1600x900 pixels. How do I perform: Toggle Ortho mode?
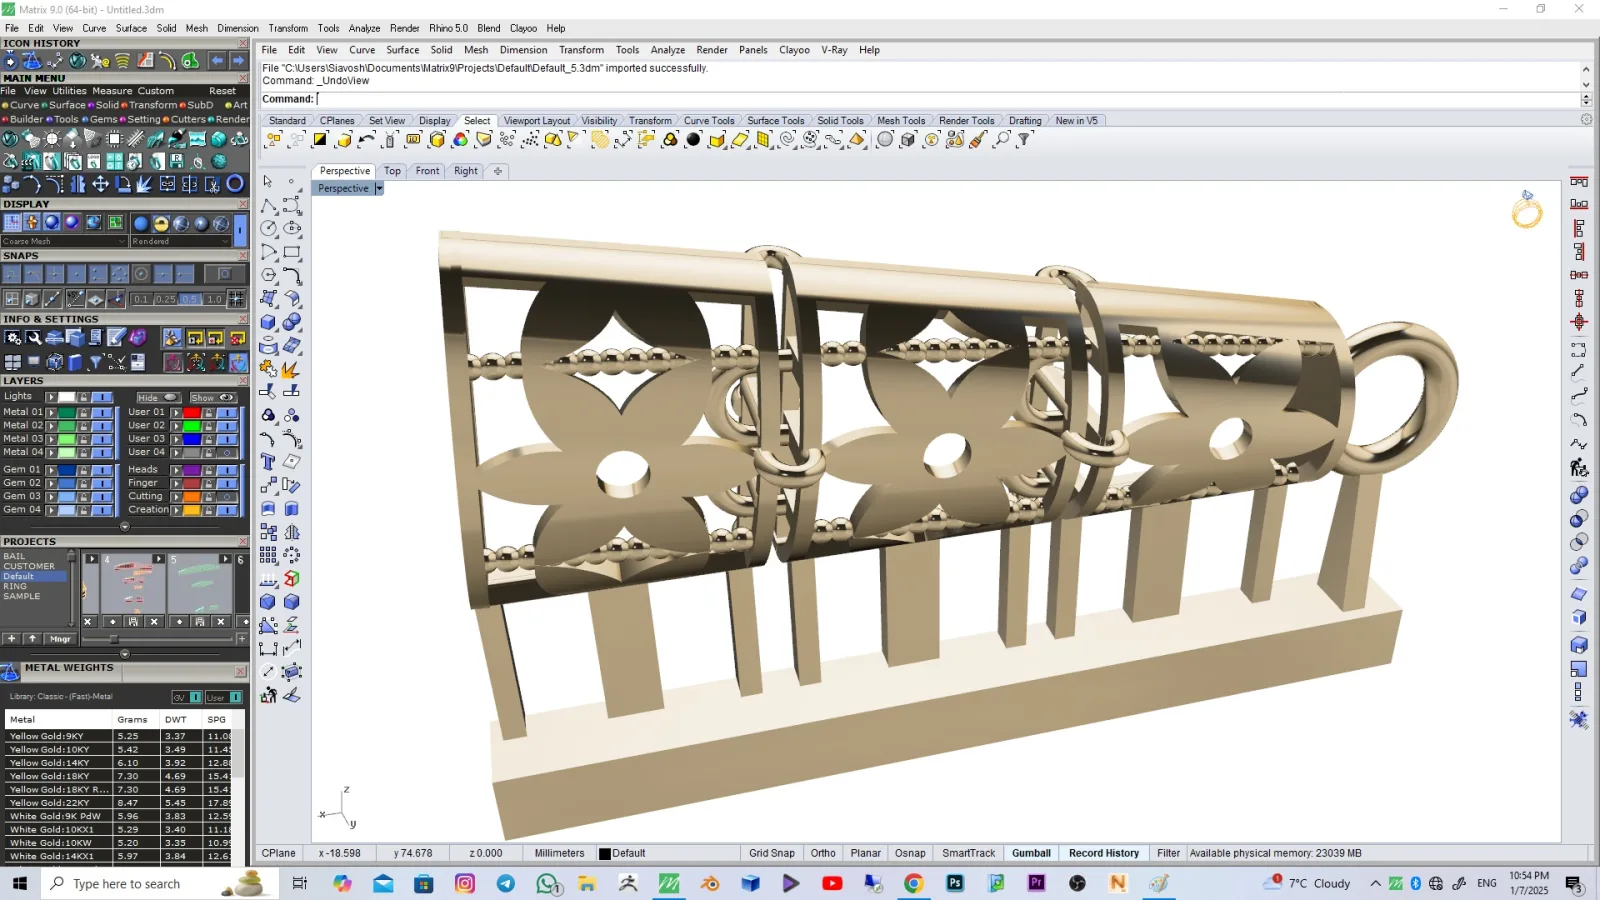[823, 853]
